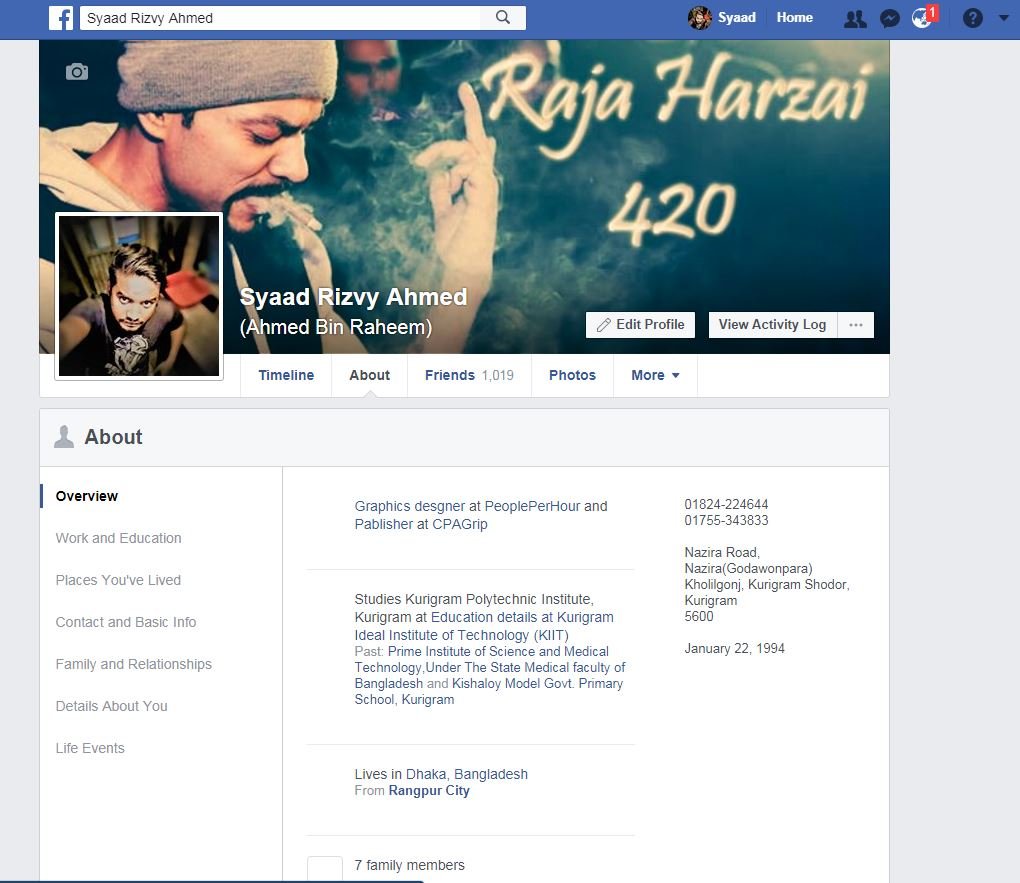The height and width of the screenshot is (883, 1020).
Task: Open the Friend Requests icon
Action: (x=855, y=17)
